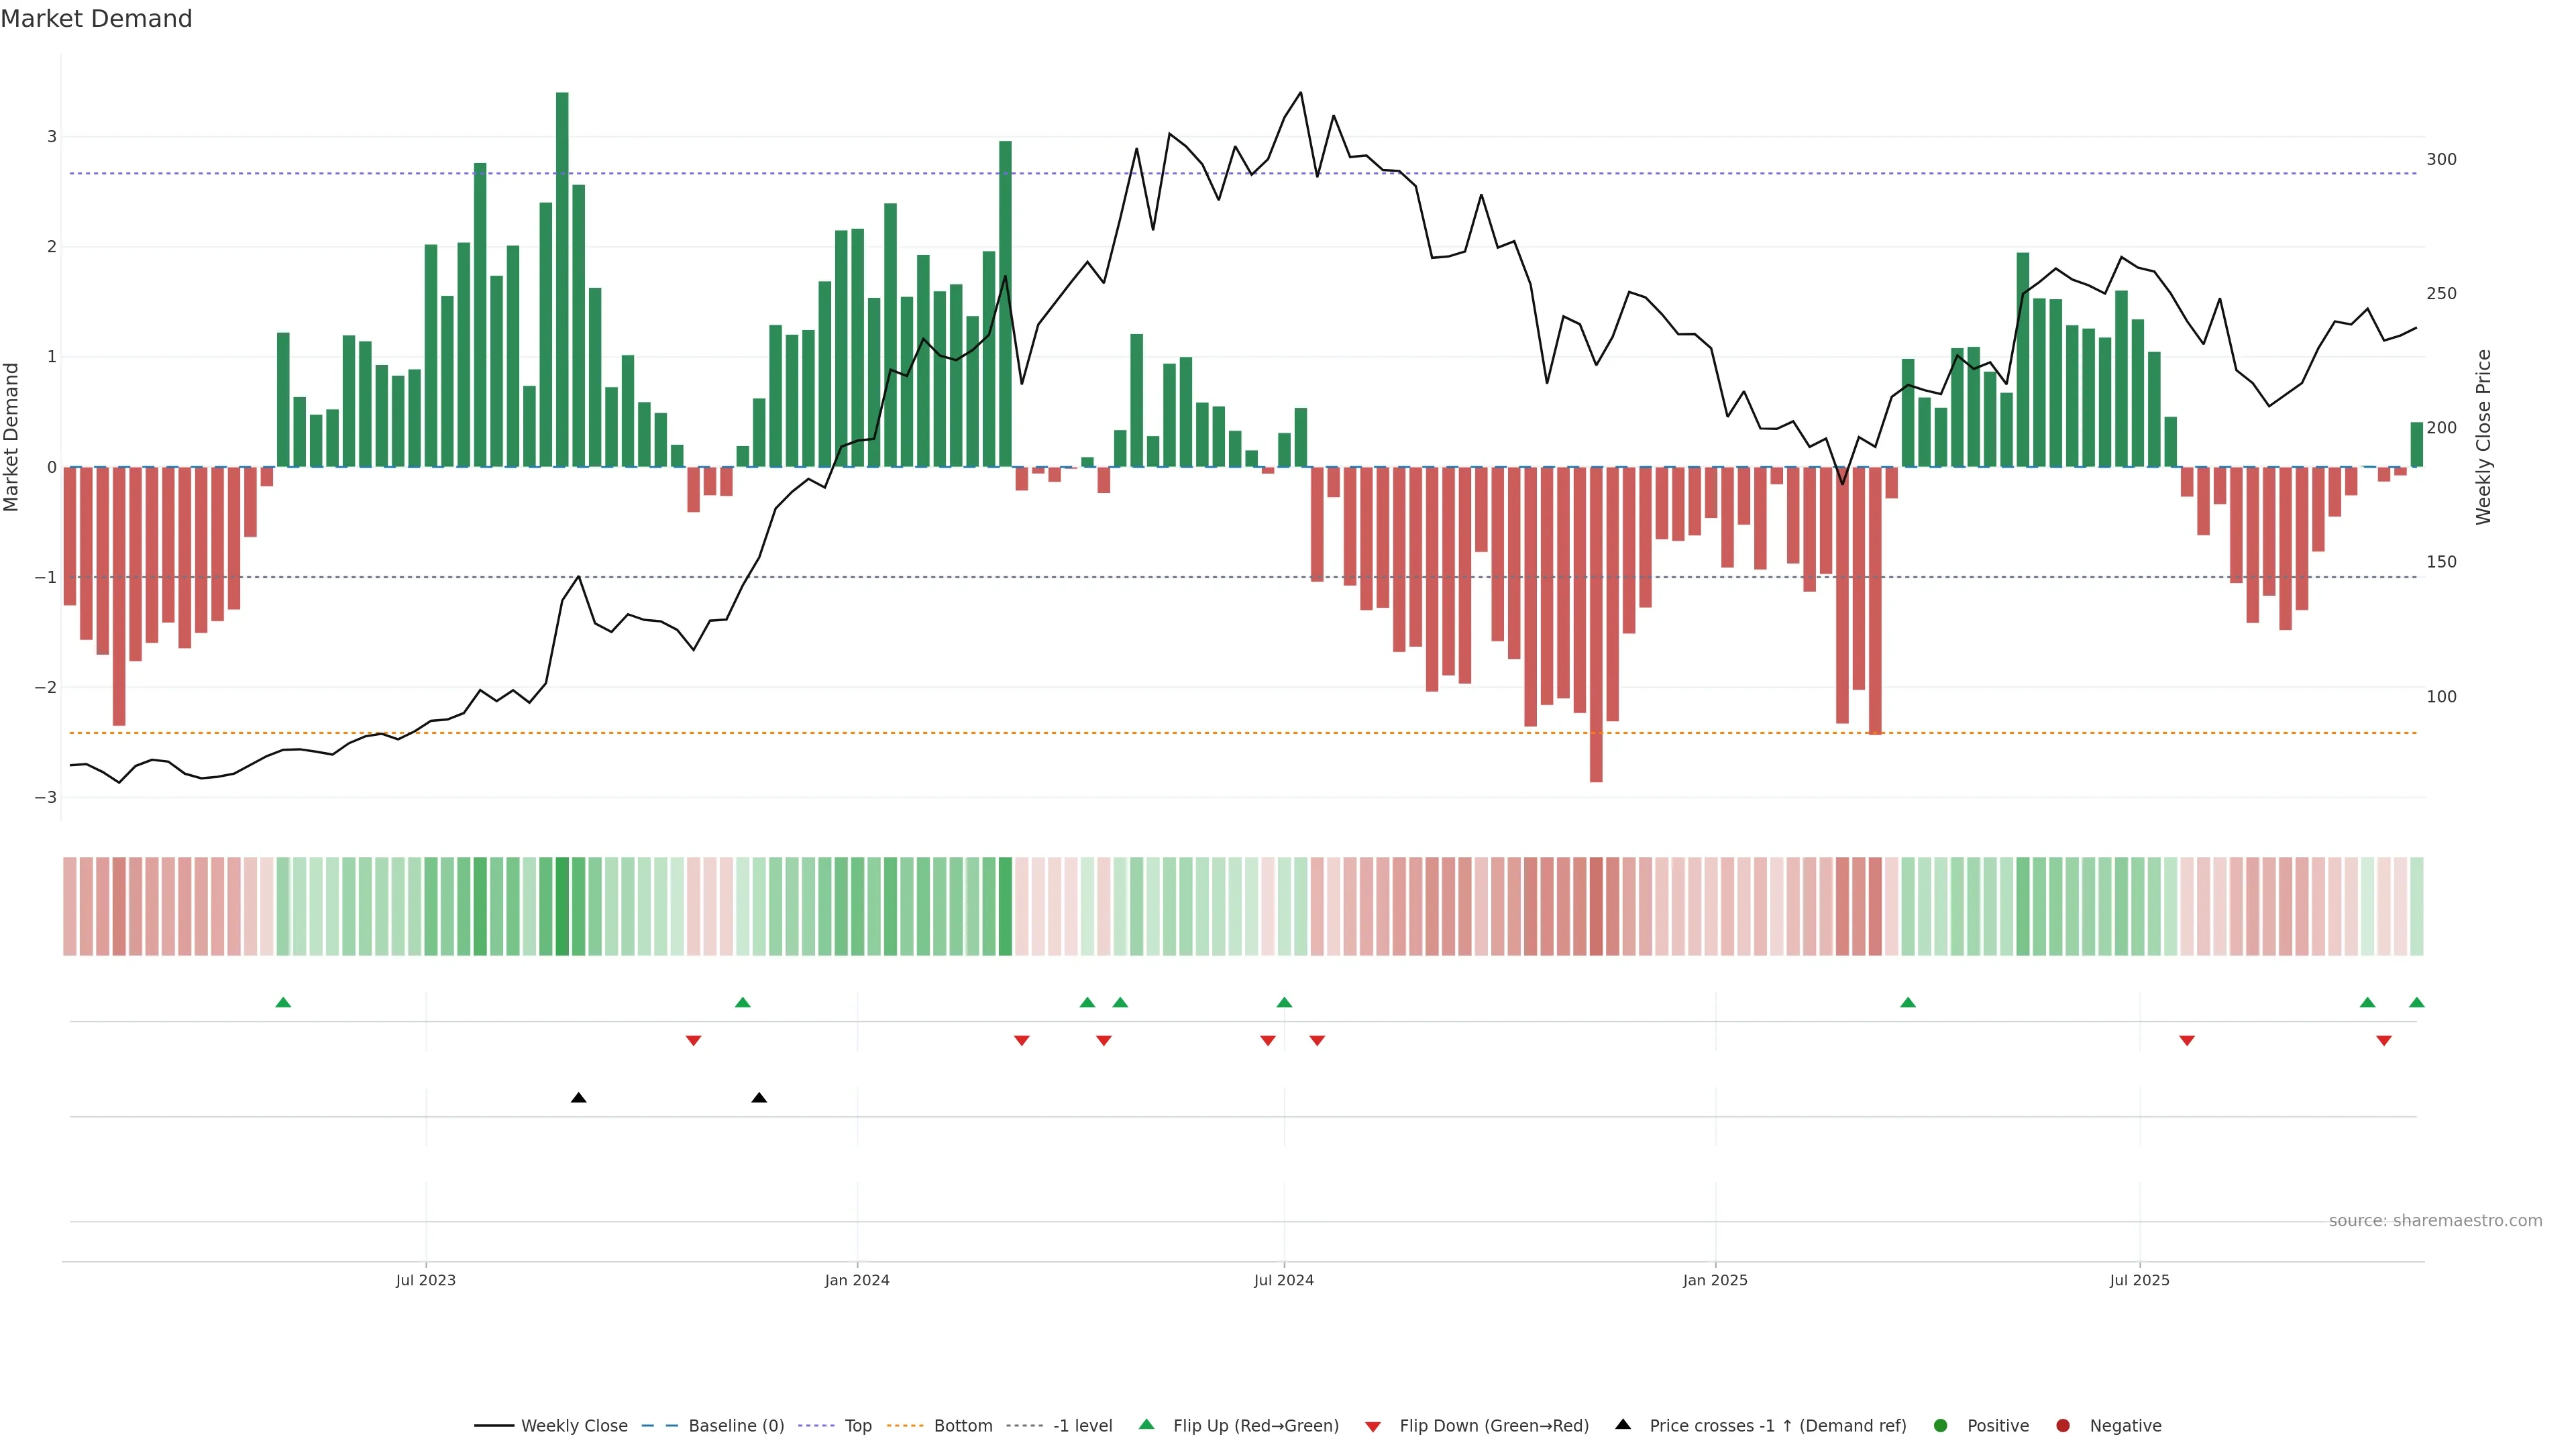Viewport: 2576px width, 1449px height.
Task: Click darkest green cell in heatmap strip
Action: point(562,906)
